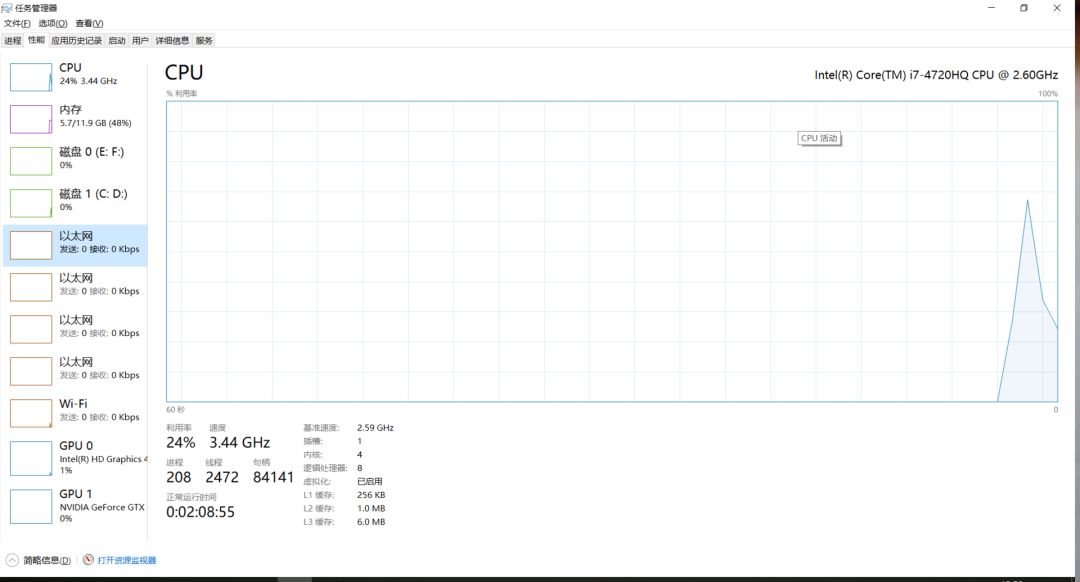1080x582 pixels.
Task: Select the GPU 1 graph thumbnail
Action: pos(31,506)
